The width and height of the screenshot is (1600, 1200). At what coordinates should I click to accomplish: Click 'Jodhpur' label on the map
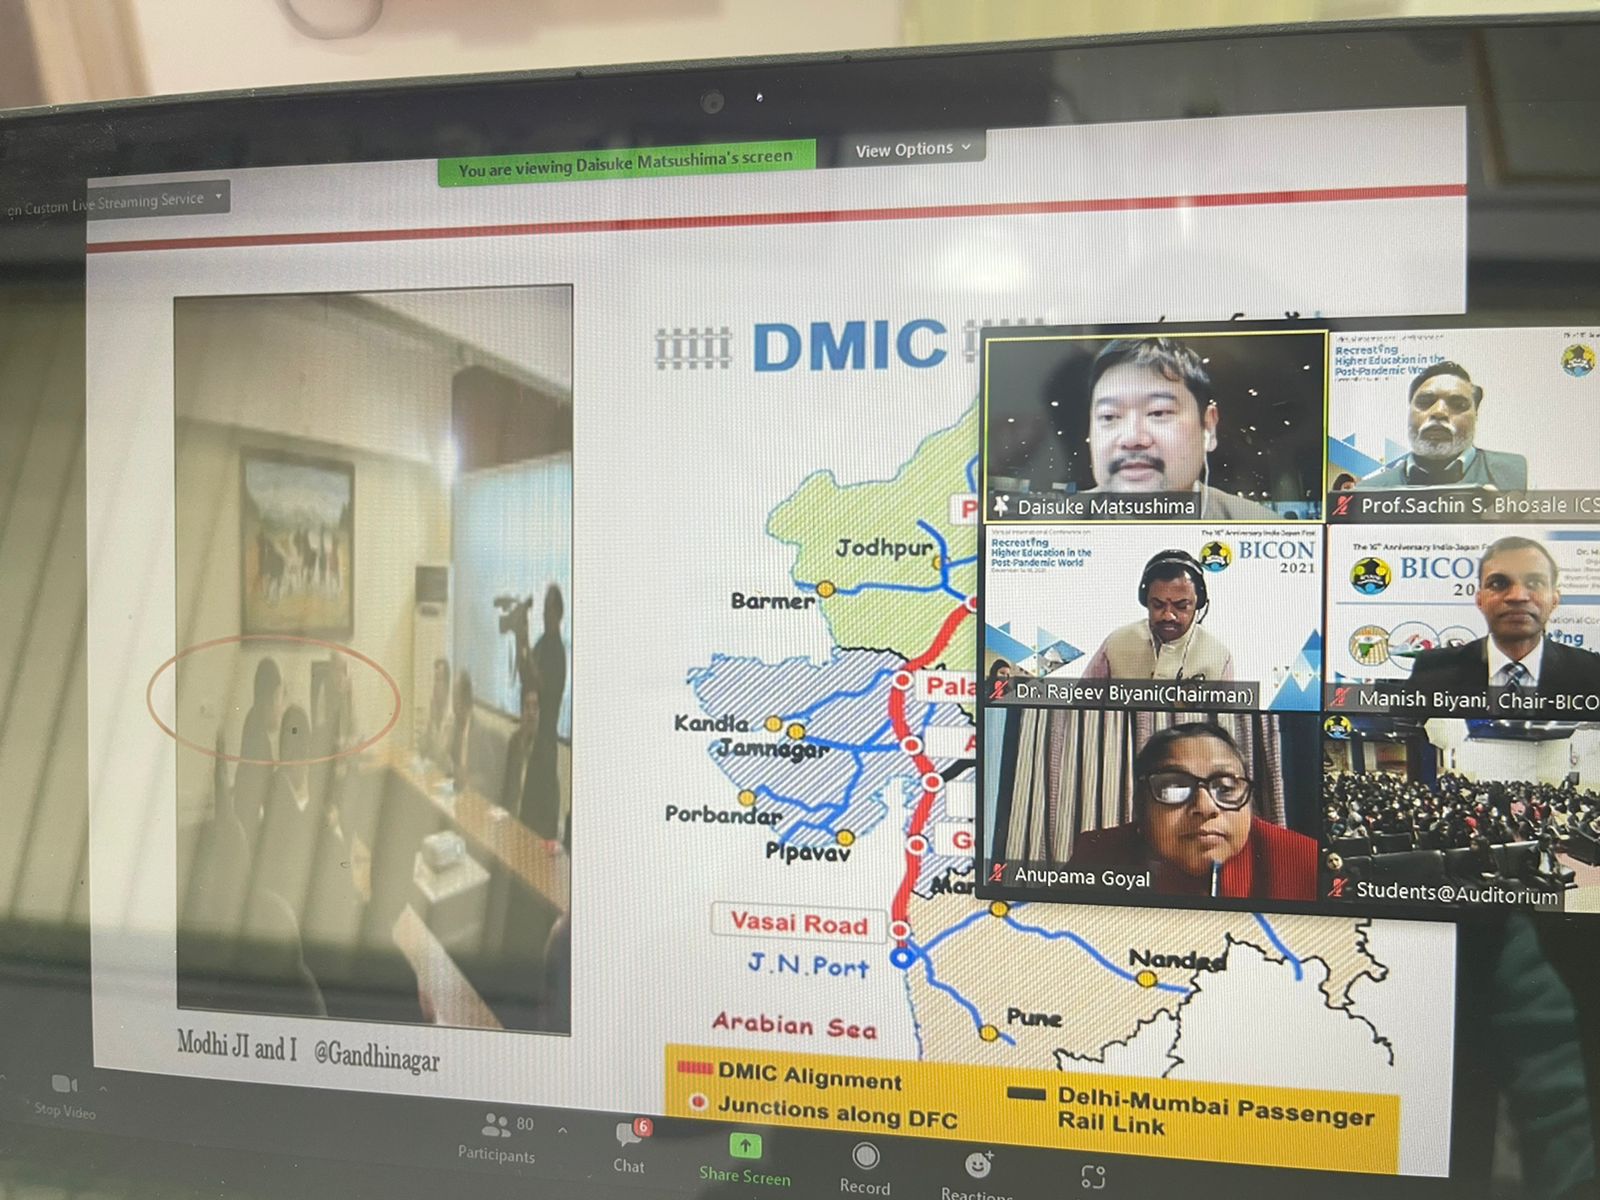click(x=884, y=548)
